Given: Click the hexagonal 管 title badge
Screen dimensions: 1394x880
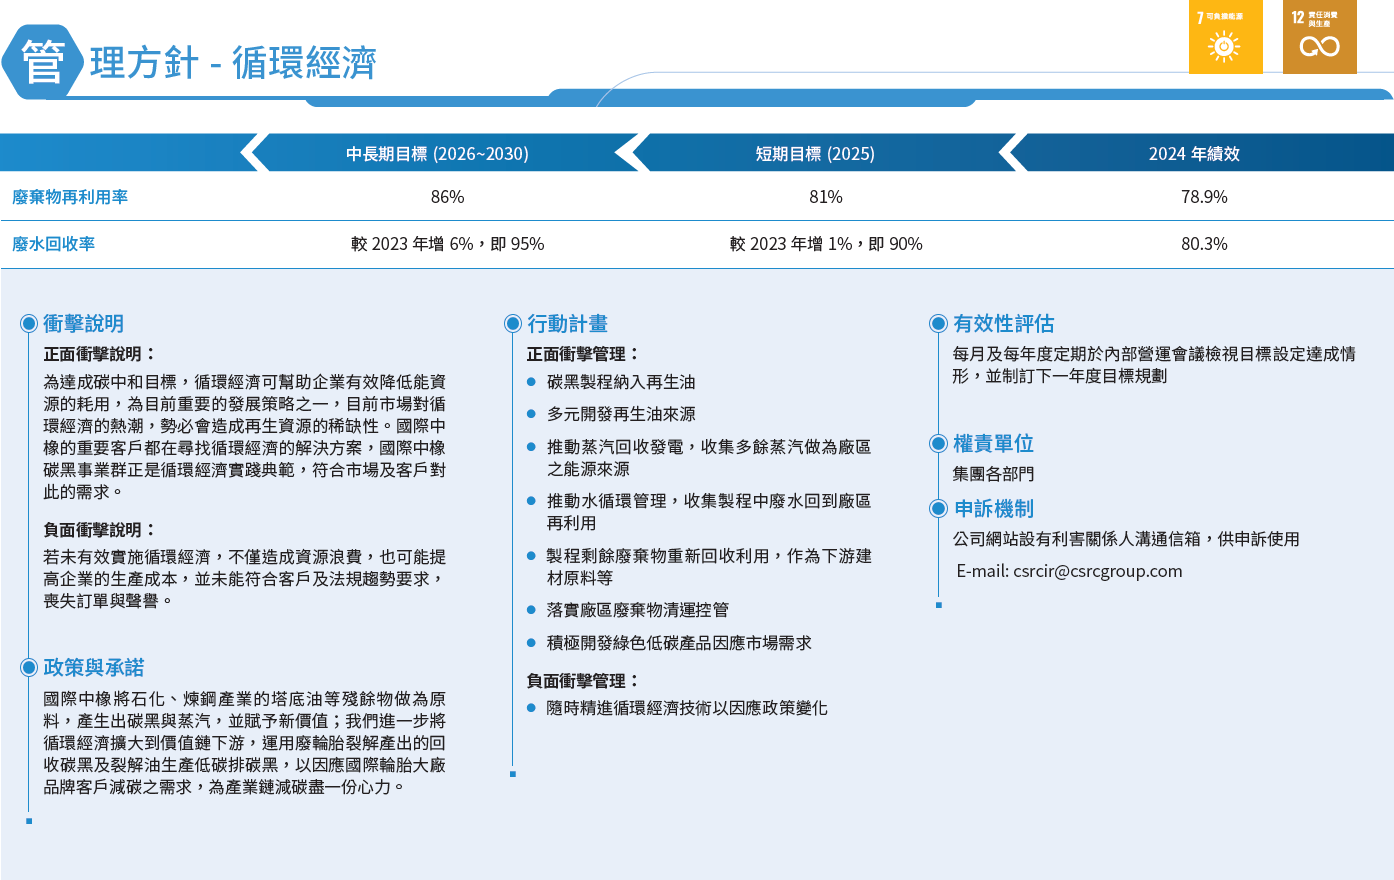Looking at the screenshot, I should pyautogui.click(x=42, y=62).
